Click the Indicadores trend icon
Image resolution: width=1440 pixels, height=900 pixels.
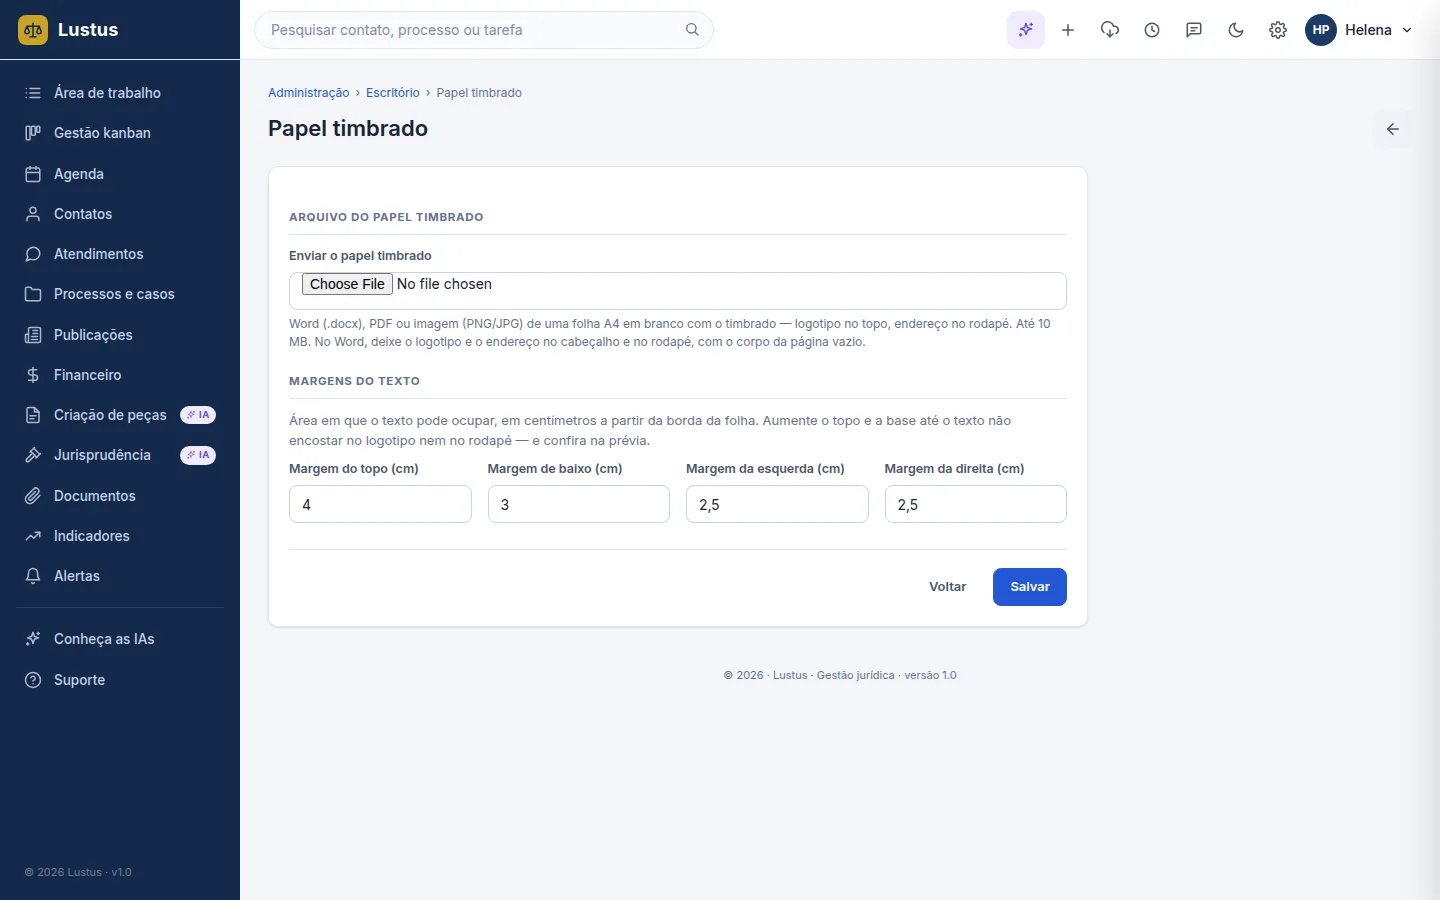click(33, 536)
